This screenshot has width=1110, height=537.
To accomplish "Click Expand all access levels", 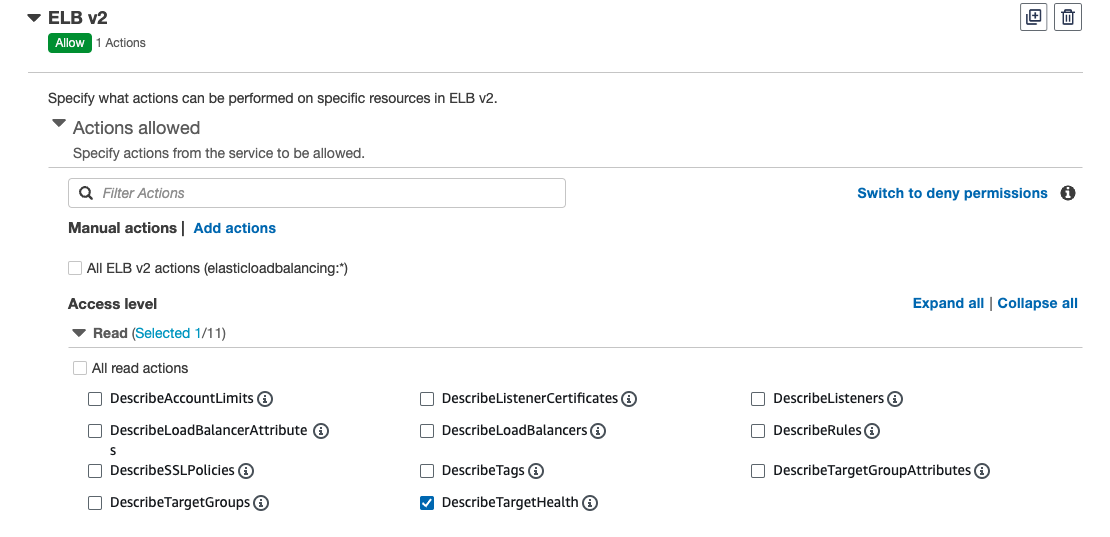I will 948,303.
